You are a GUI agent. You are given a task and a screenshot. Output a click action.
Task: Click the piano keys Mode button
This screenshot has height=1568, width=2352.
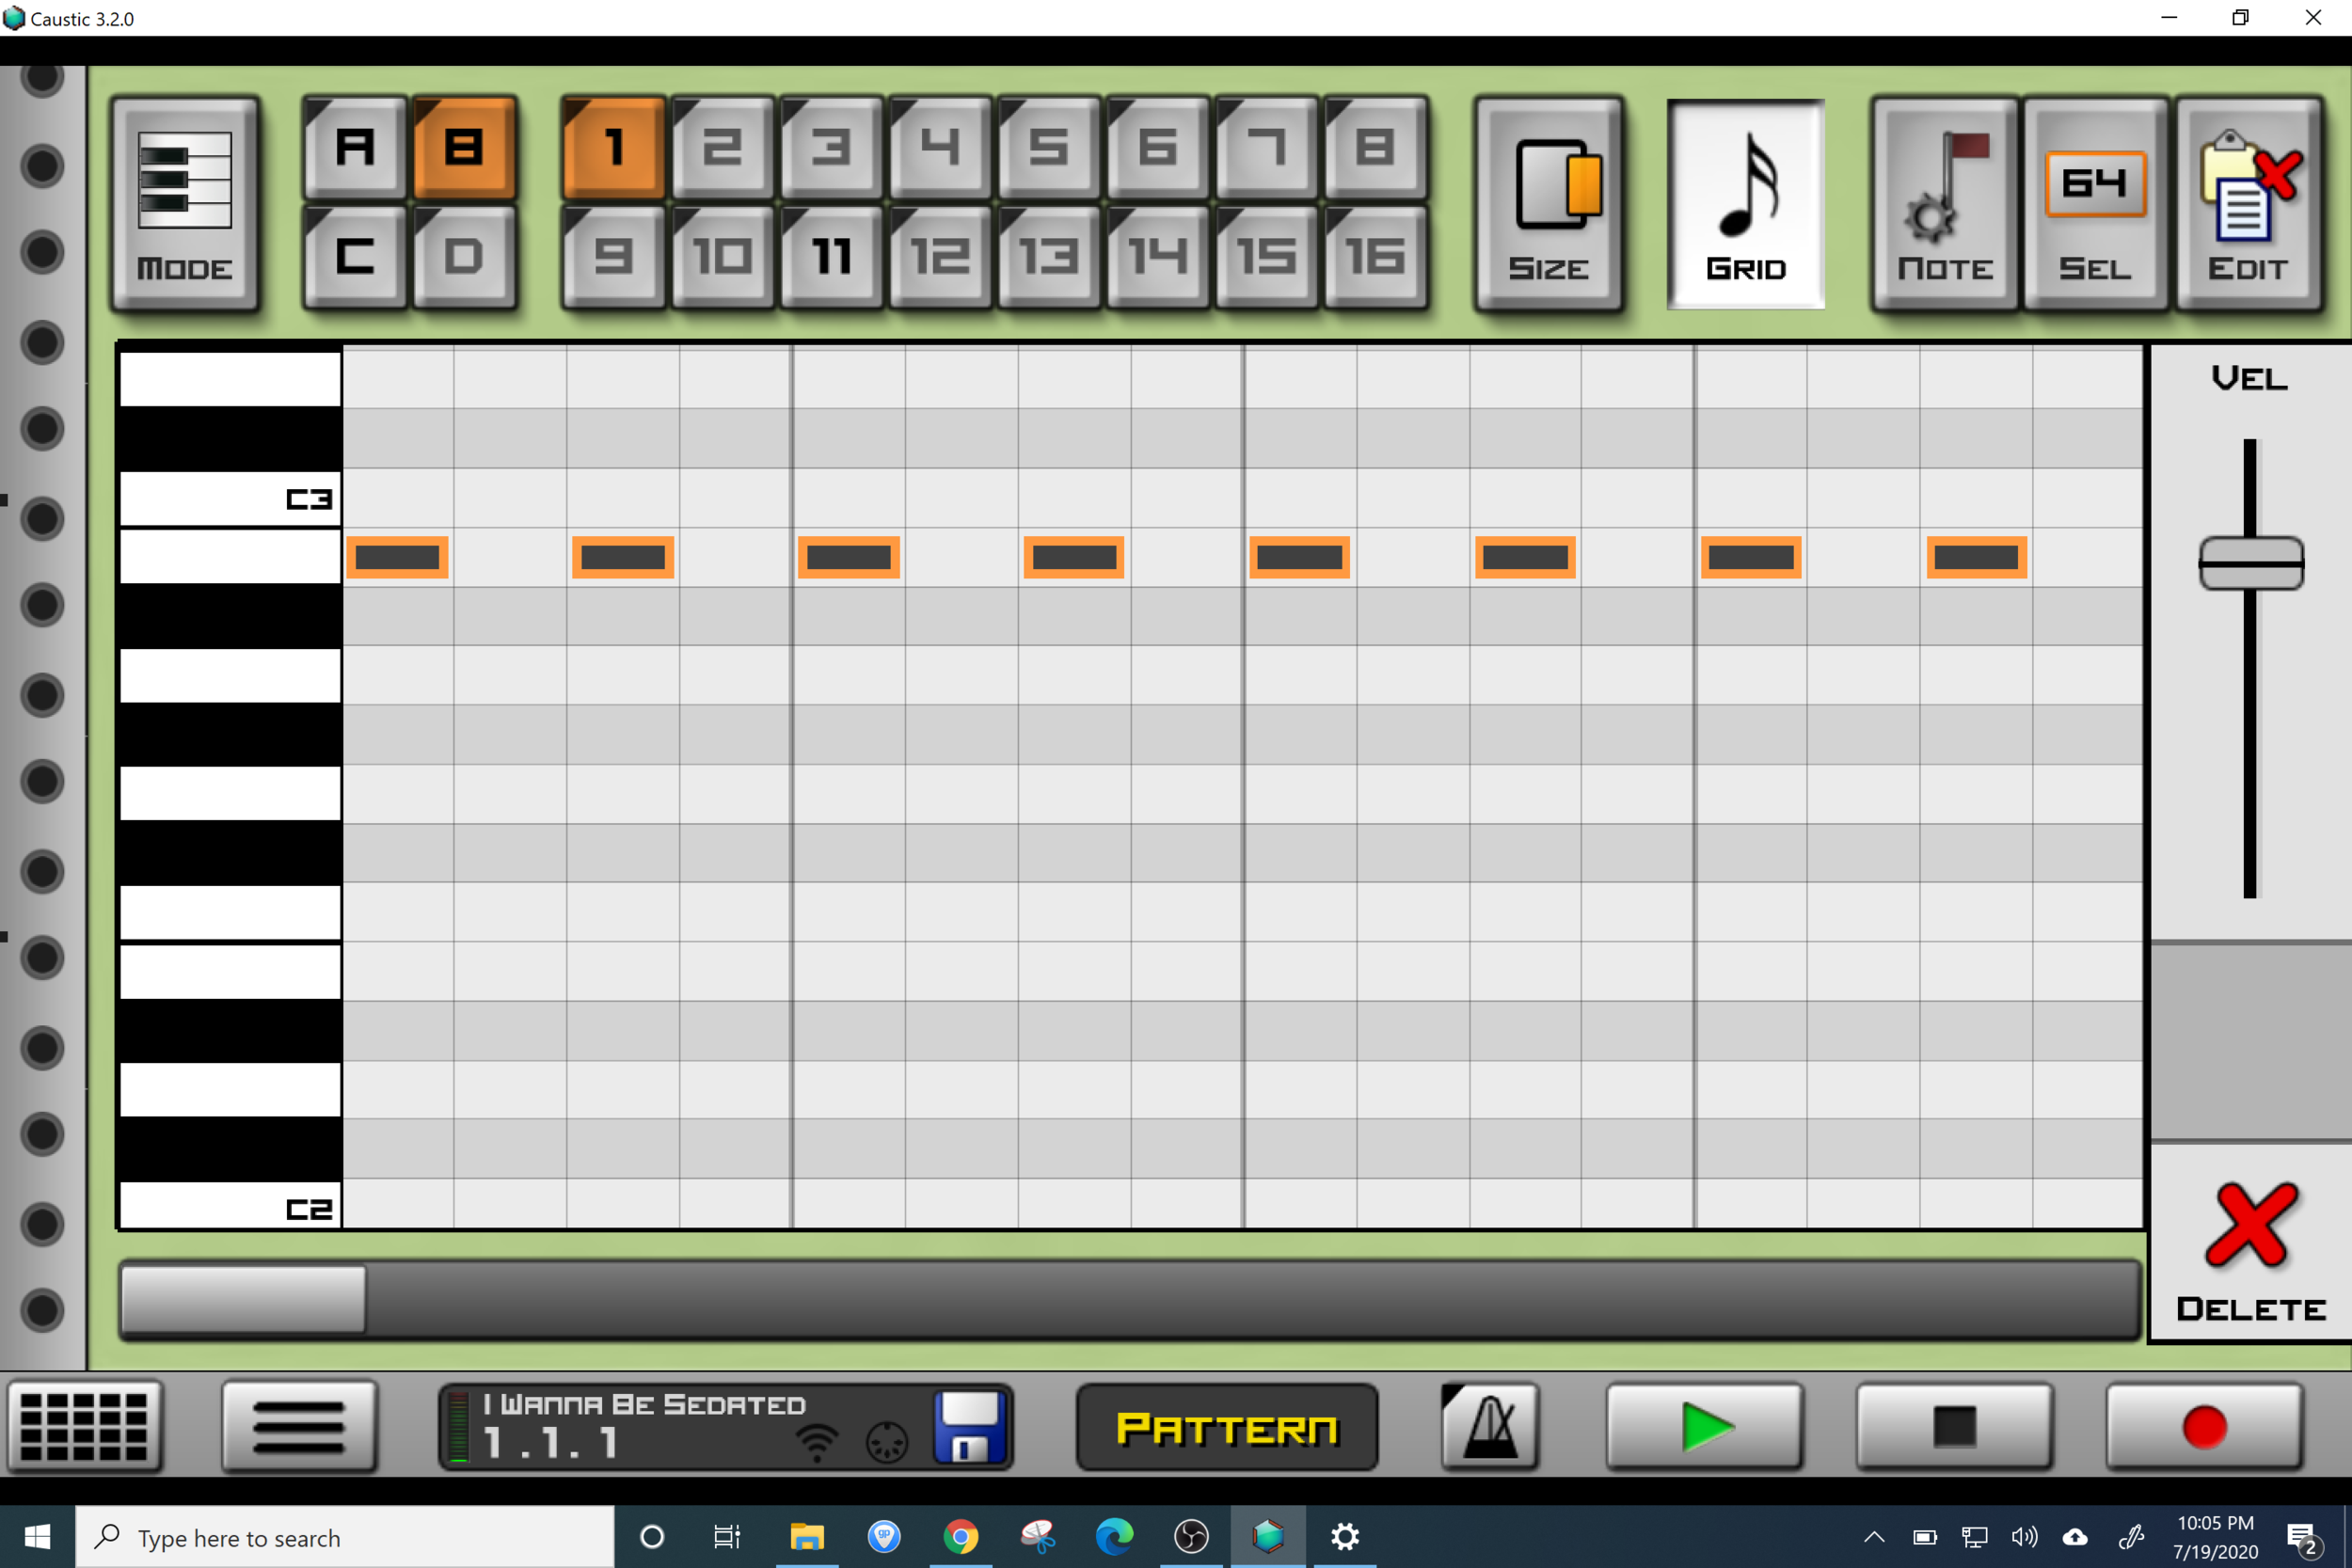tap(185, 205)
